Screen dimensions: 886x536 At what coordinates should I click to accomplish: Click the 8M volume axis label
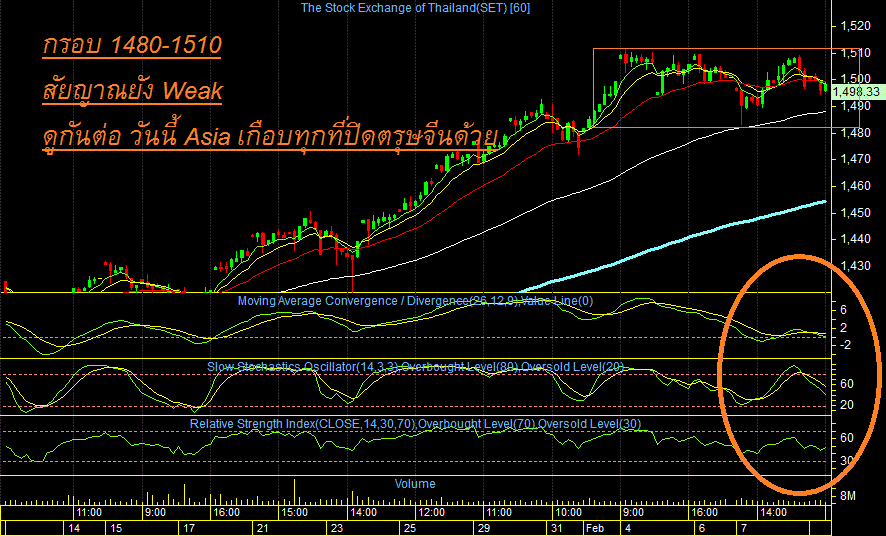tap(848, 496)
